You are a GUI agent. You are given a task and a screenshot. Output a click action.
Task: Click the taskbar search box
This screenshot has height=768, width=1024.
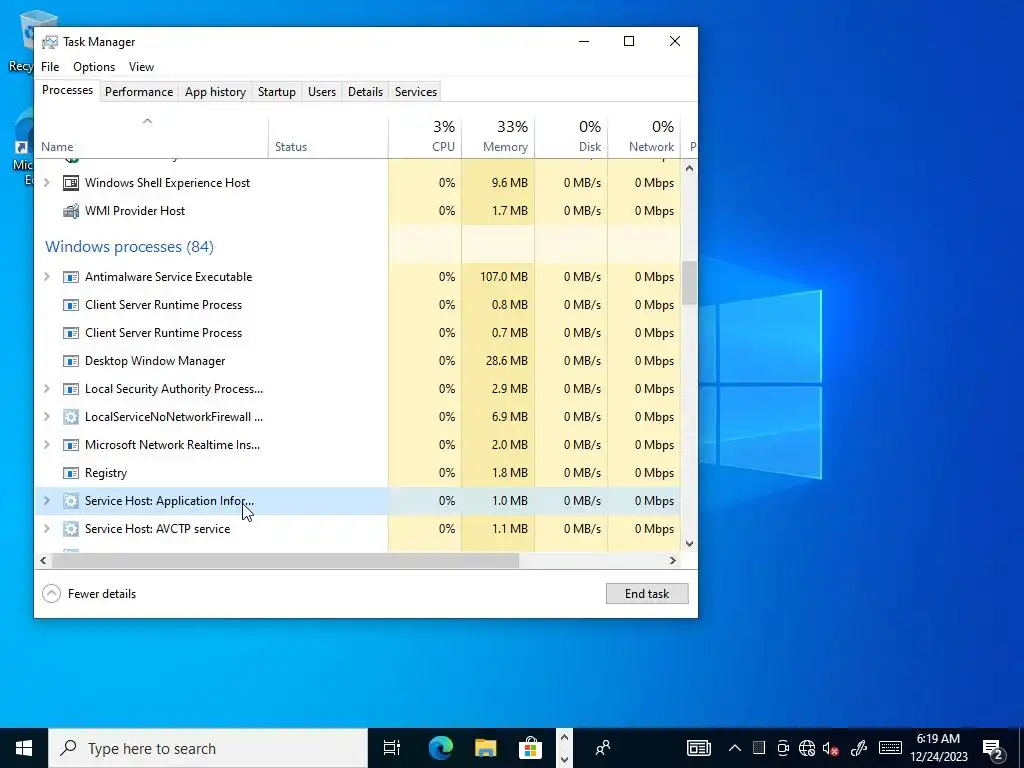208,748
